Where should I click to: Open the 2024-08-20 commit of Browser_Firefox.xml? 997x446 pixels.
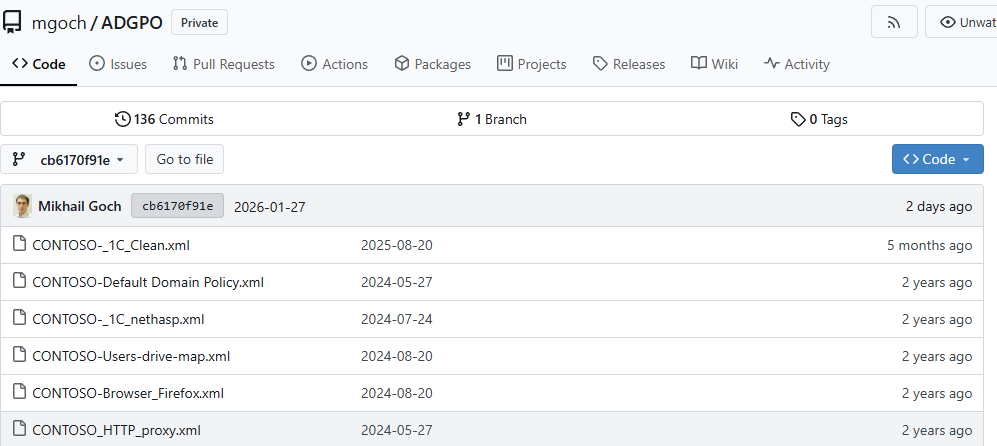click(x=397, y=393)
